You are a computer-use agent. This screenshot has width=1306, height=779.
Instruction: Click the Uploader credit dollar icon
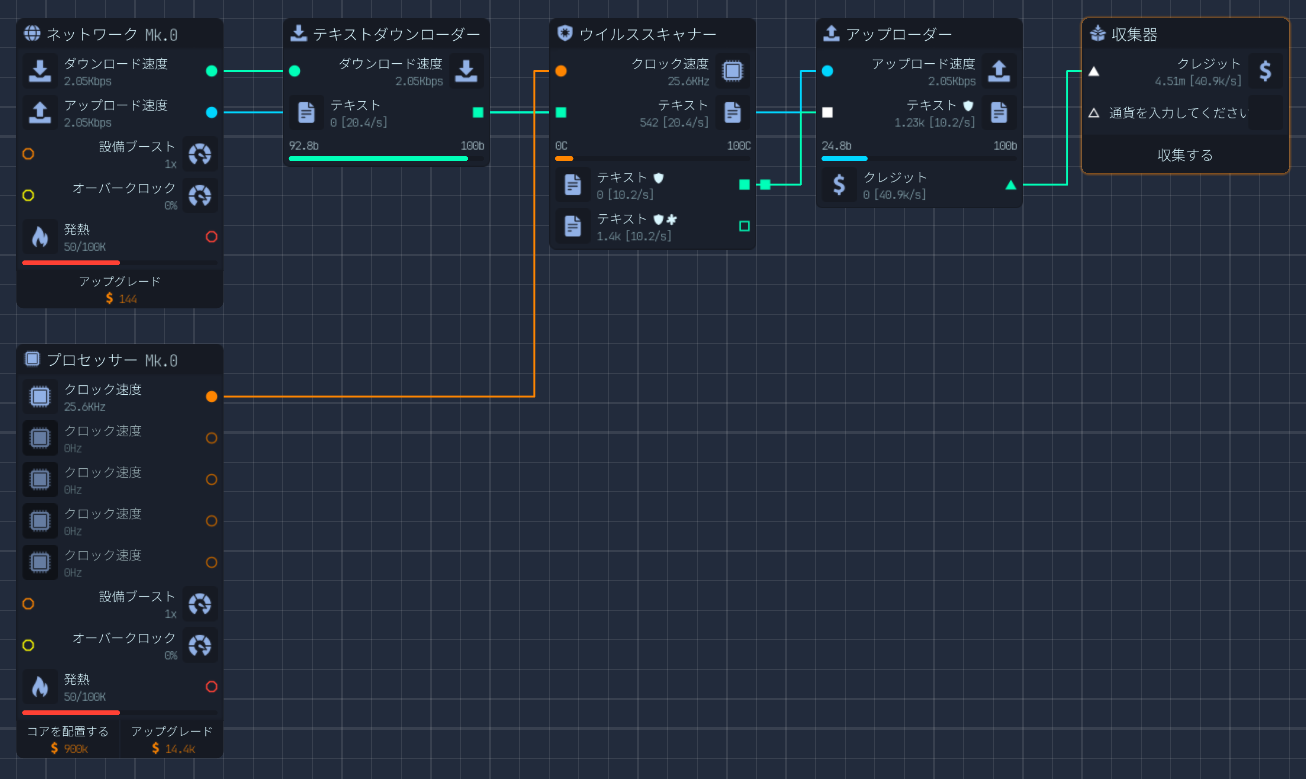(x=839, y=185)
